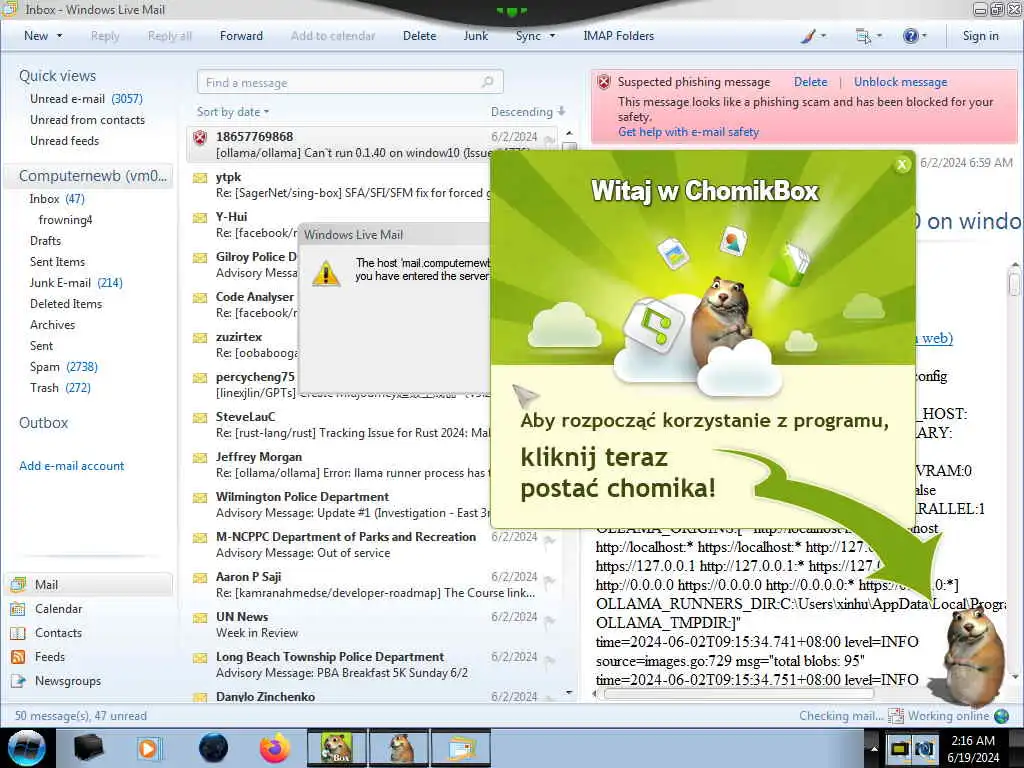Click the Find a message search field
1024x768 pixels.
[350, 82]
